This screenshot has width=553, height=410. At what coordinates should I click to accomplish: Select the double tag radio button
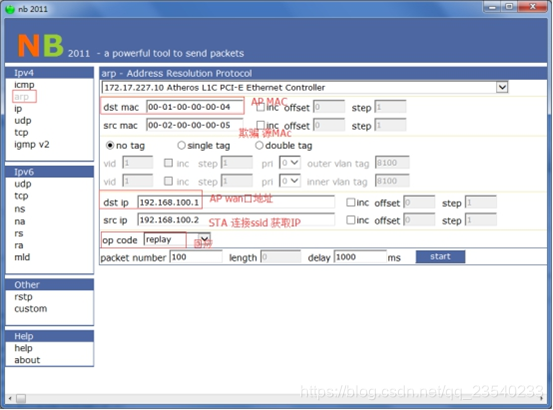pyautogui.click(x=259, y=145)
